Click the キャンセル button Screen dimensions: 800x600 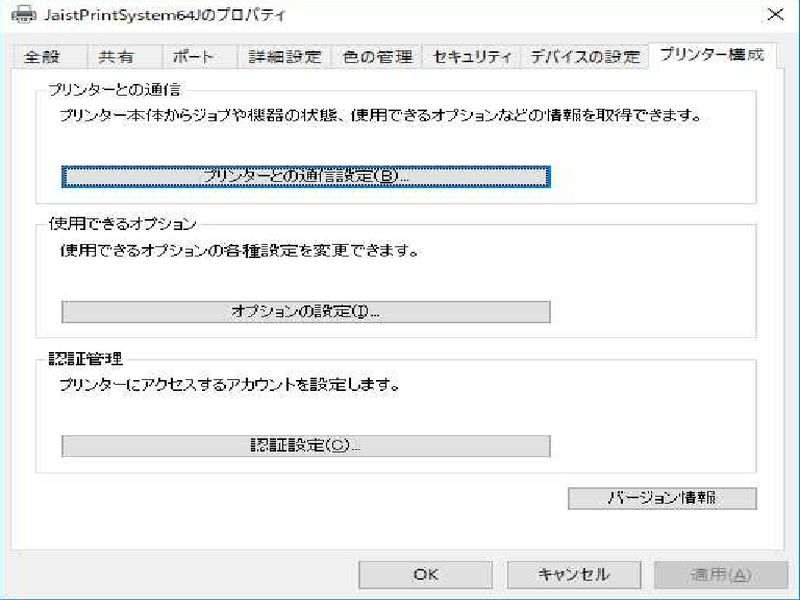pyautogui.click(x=573, y=574)
